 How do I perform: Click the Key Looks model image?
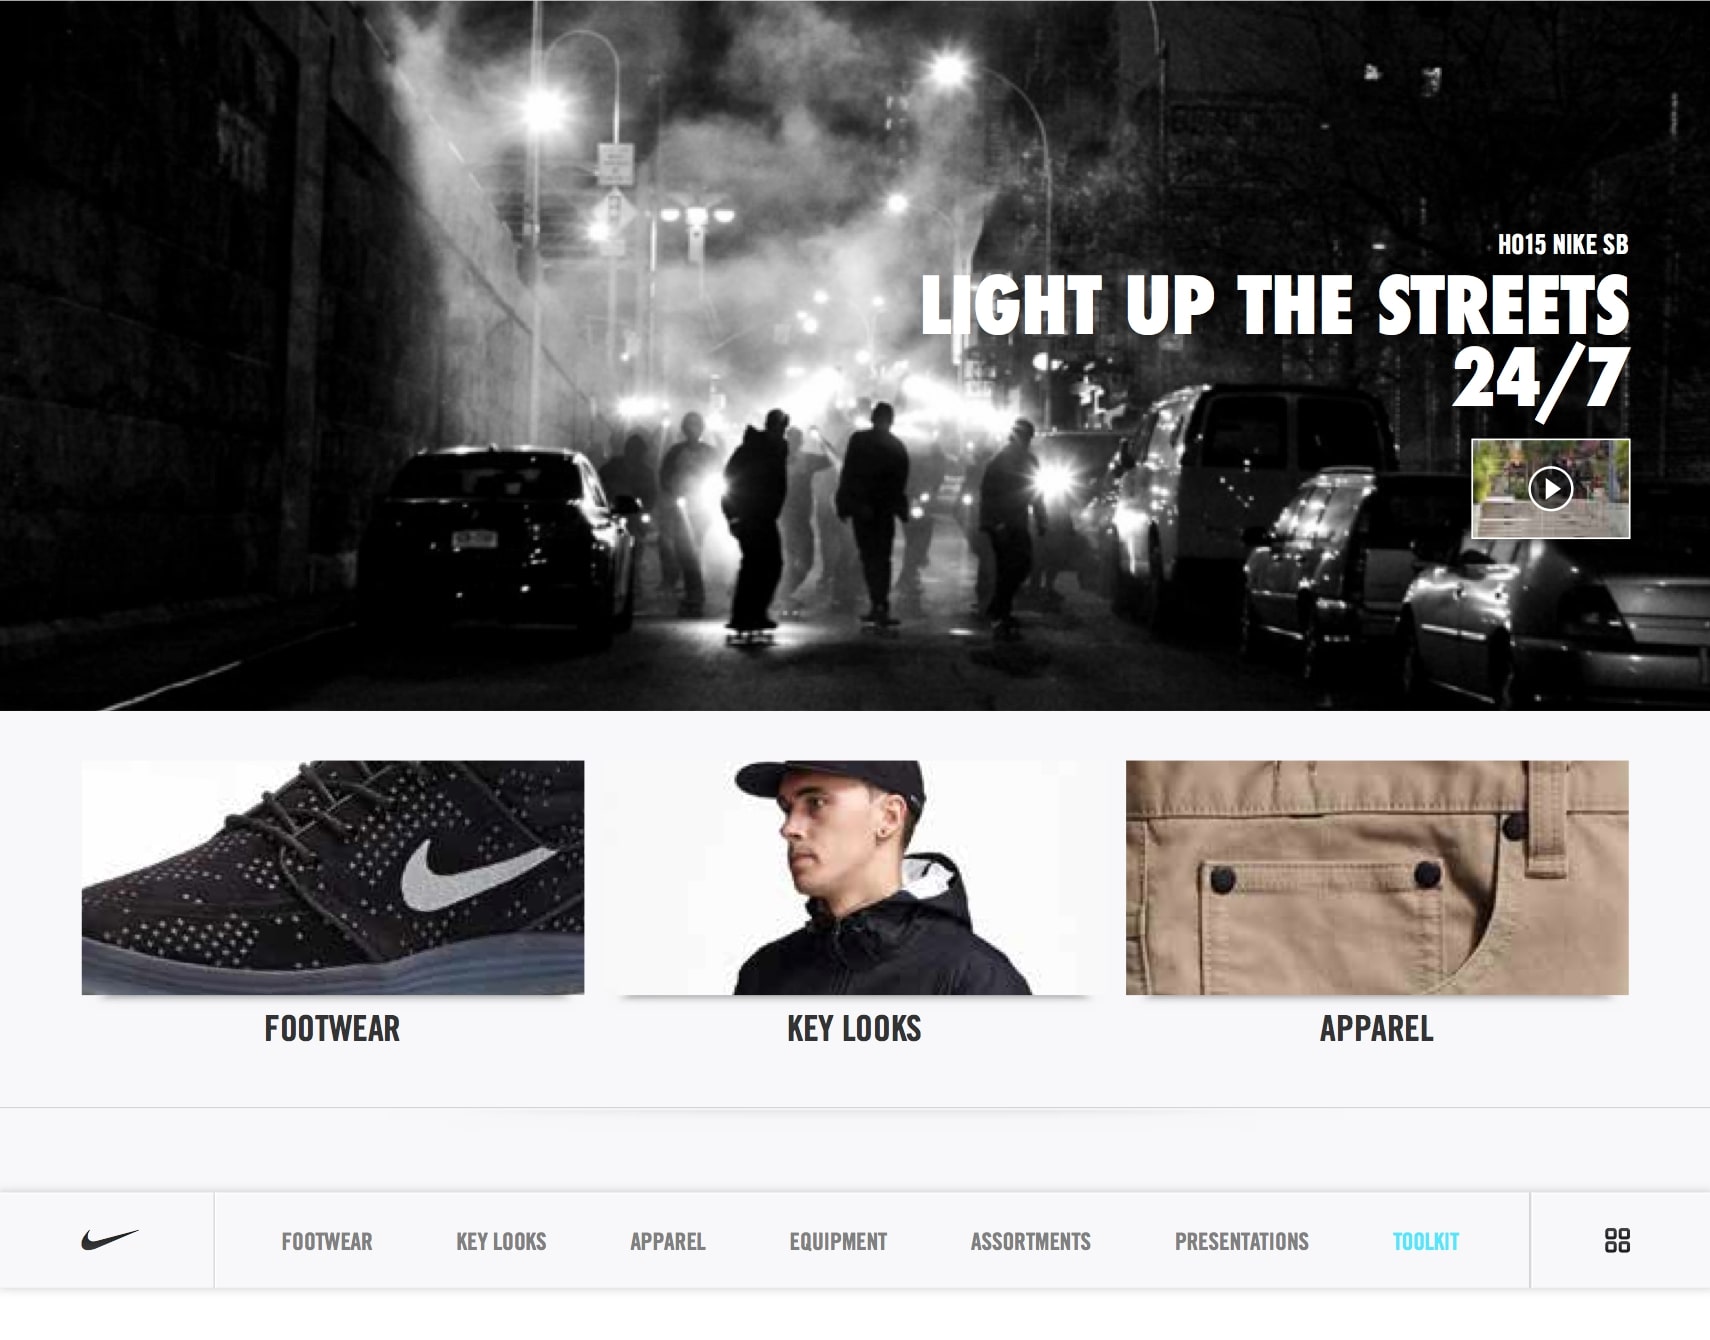(x=854, y=877)
